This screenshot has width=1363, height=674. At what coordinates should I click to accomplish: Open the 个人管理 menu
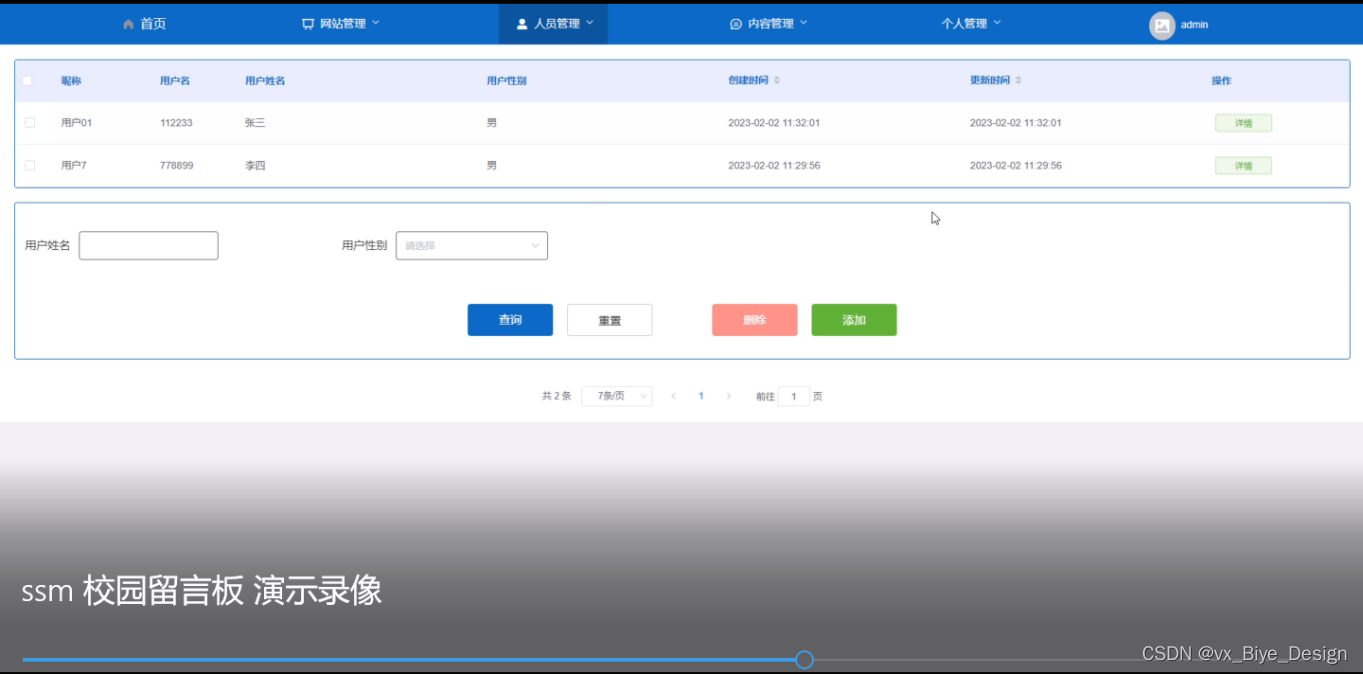970,24
